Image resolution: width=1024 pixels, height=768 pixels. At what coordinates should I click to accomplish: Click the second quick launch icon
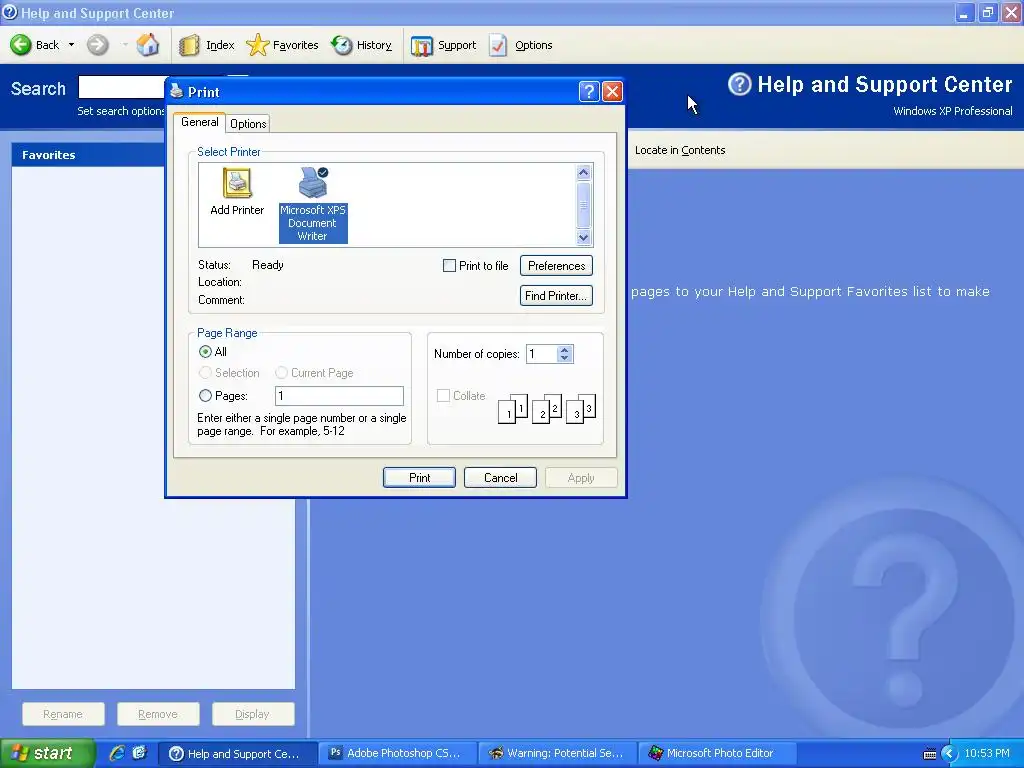(139, 753)
